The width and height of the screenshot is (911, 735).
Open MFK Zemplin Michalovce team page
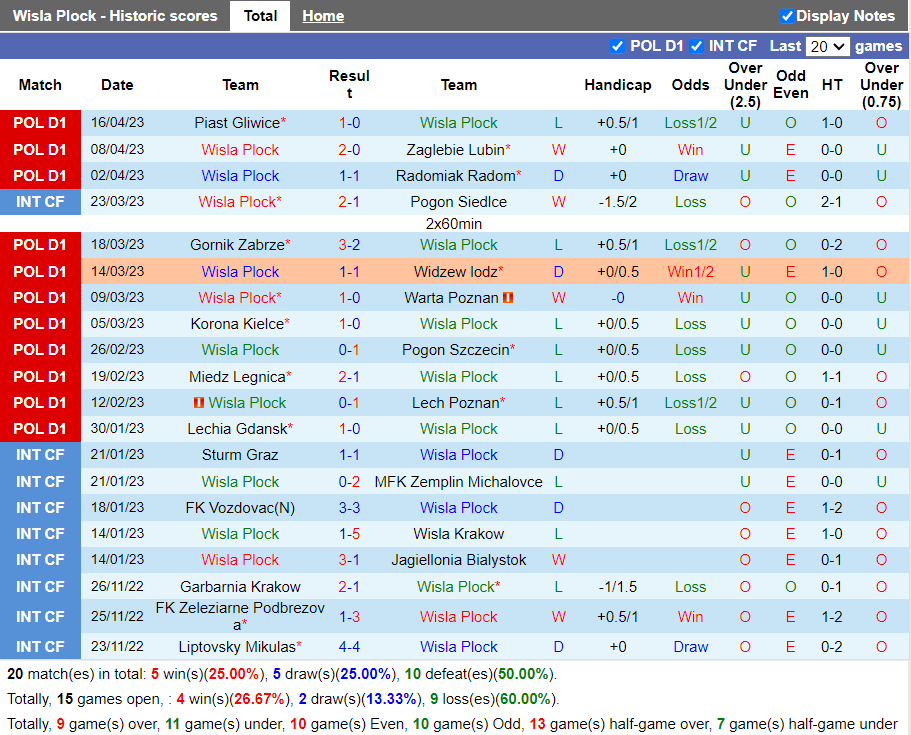point(458,482)
